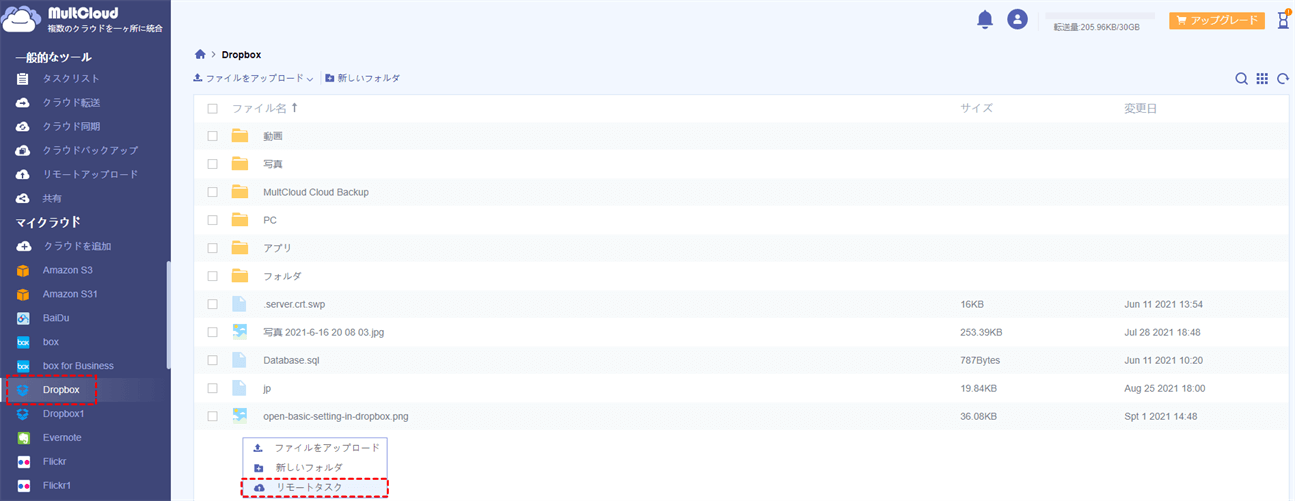Open the user account avatar
Screen dimensions: 1295x501
[1017, 19]
